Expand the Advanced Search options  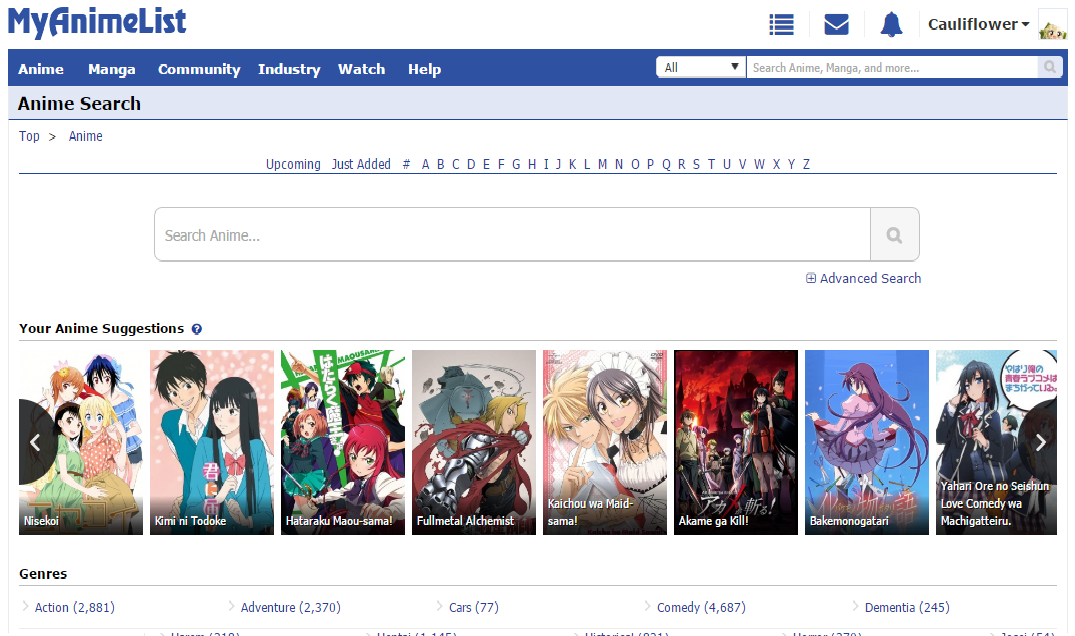tap(863, 278)
